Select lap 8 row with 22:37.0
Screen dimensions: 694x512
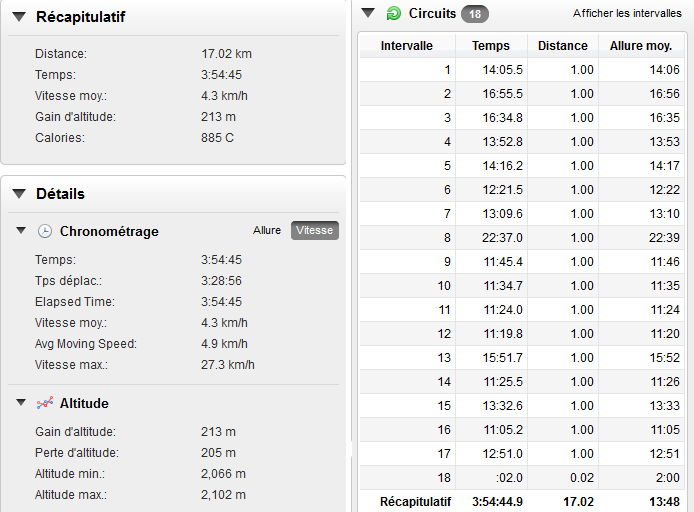click(x=522, y=238)
